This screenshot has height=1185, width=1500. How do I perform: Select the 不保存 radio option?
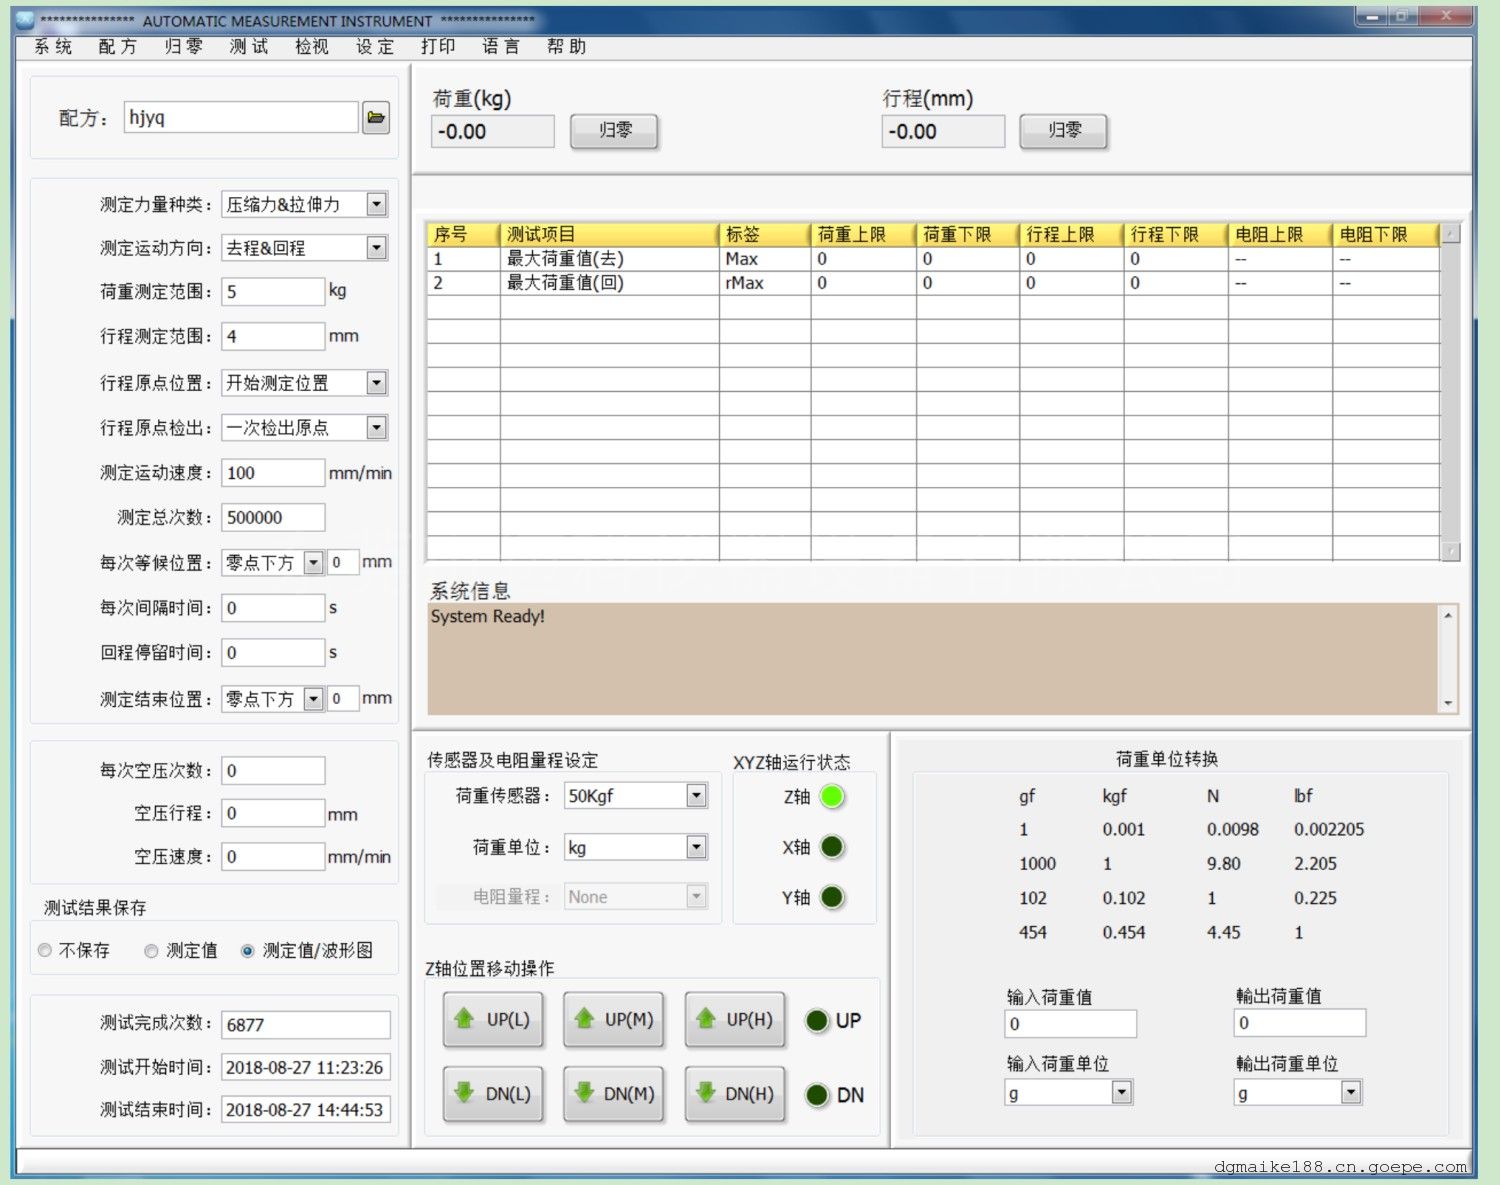pos(45,951)
